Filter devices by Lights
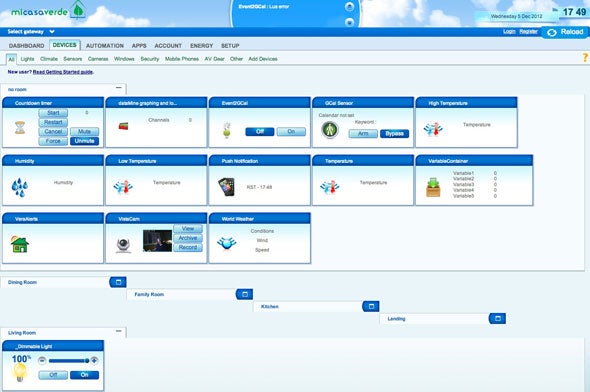The height and width of the screenshot is (392, 590). (27, 59)
